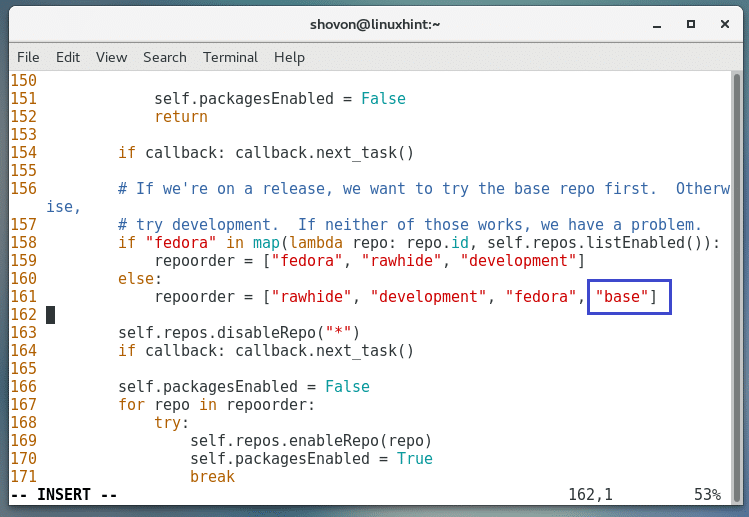Click the self.repos.disableRepo line
The image size is (749, 517).
coord(240,333)
